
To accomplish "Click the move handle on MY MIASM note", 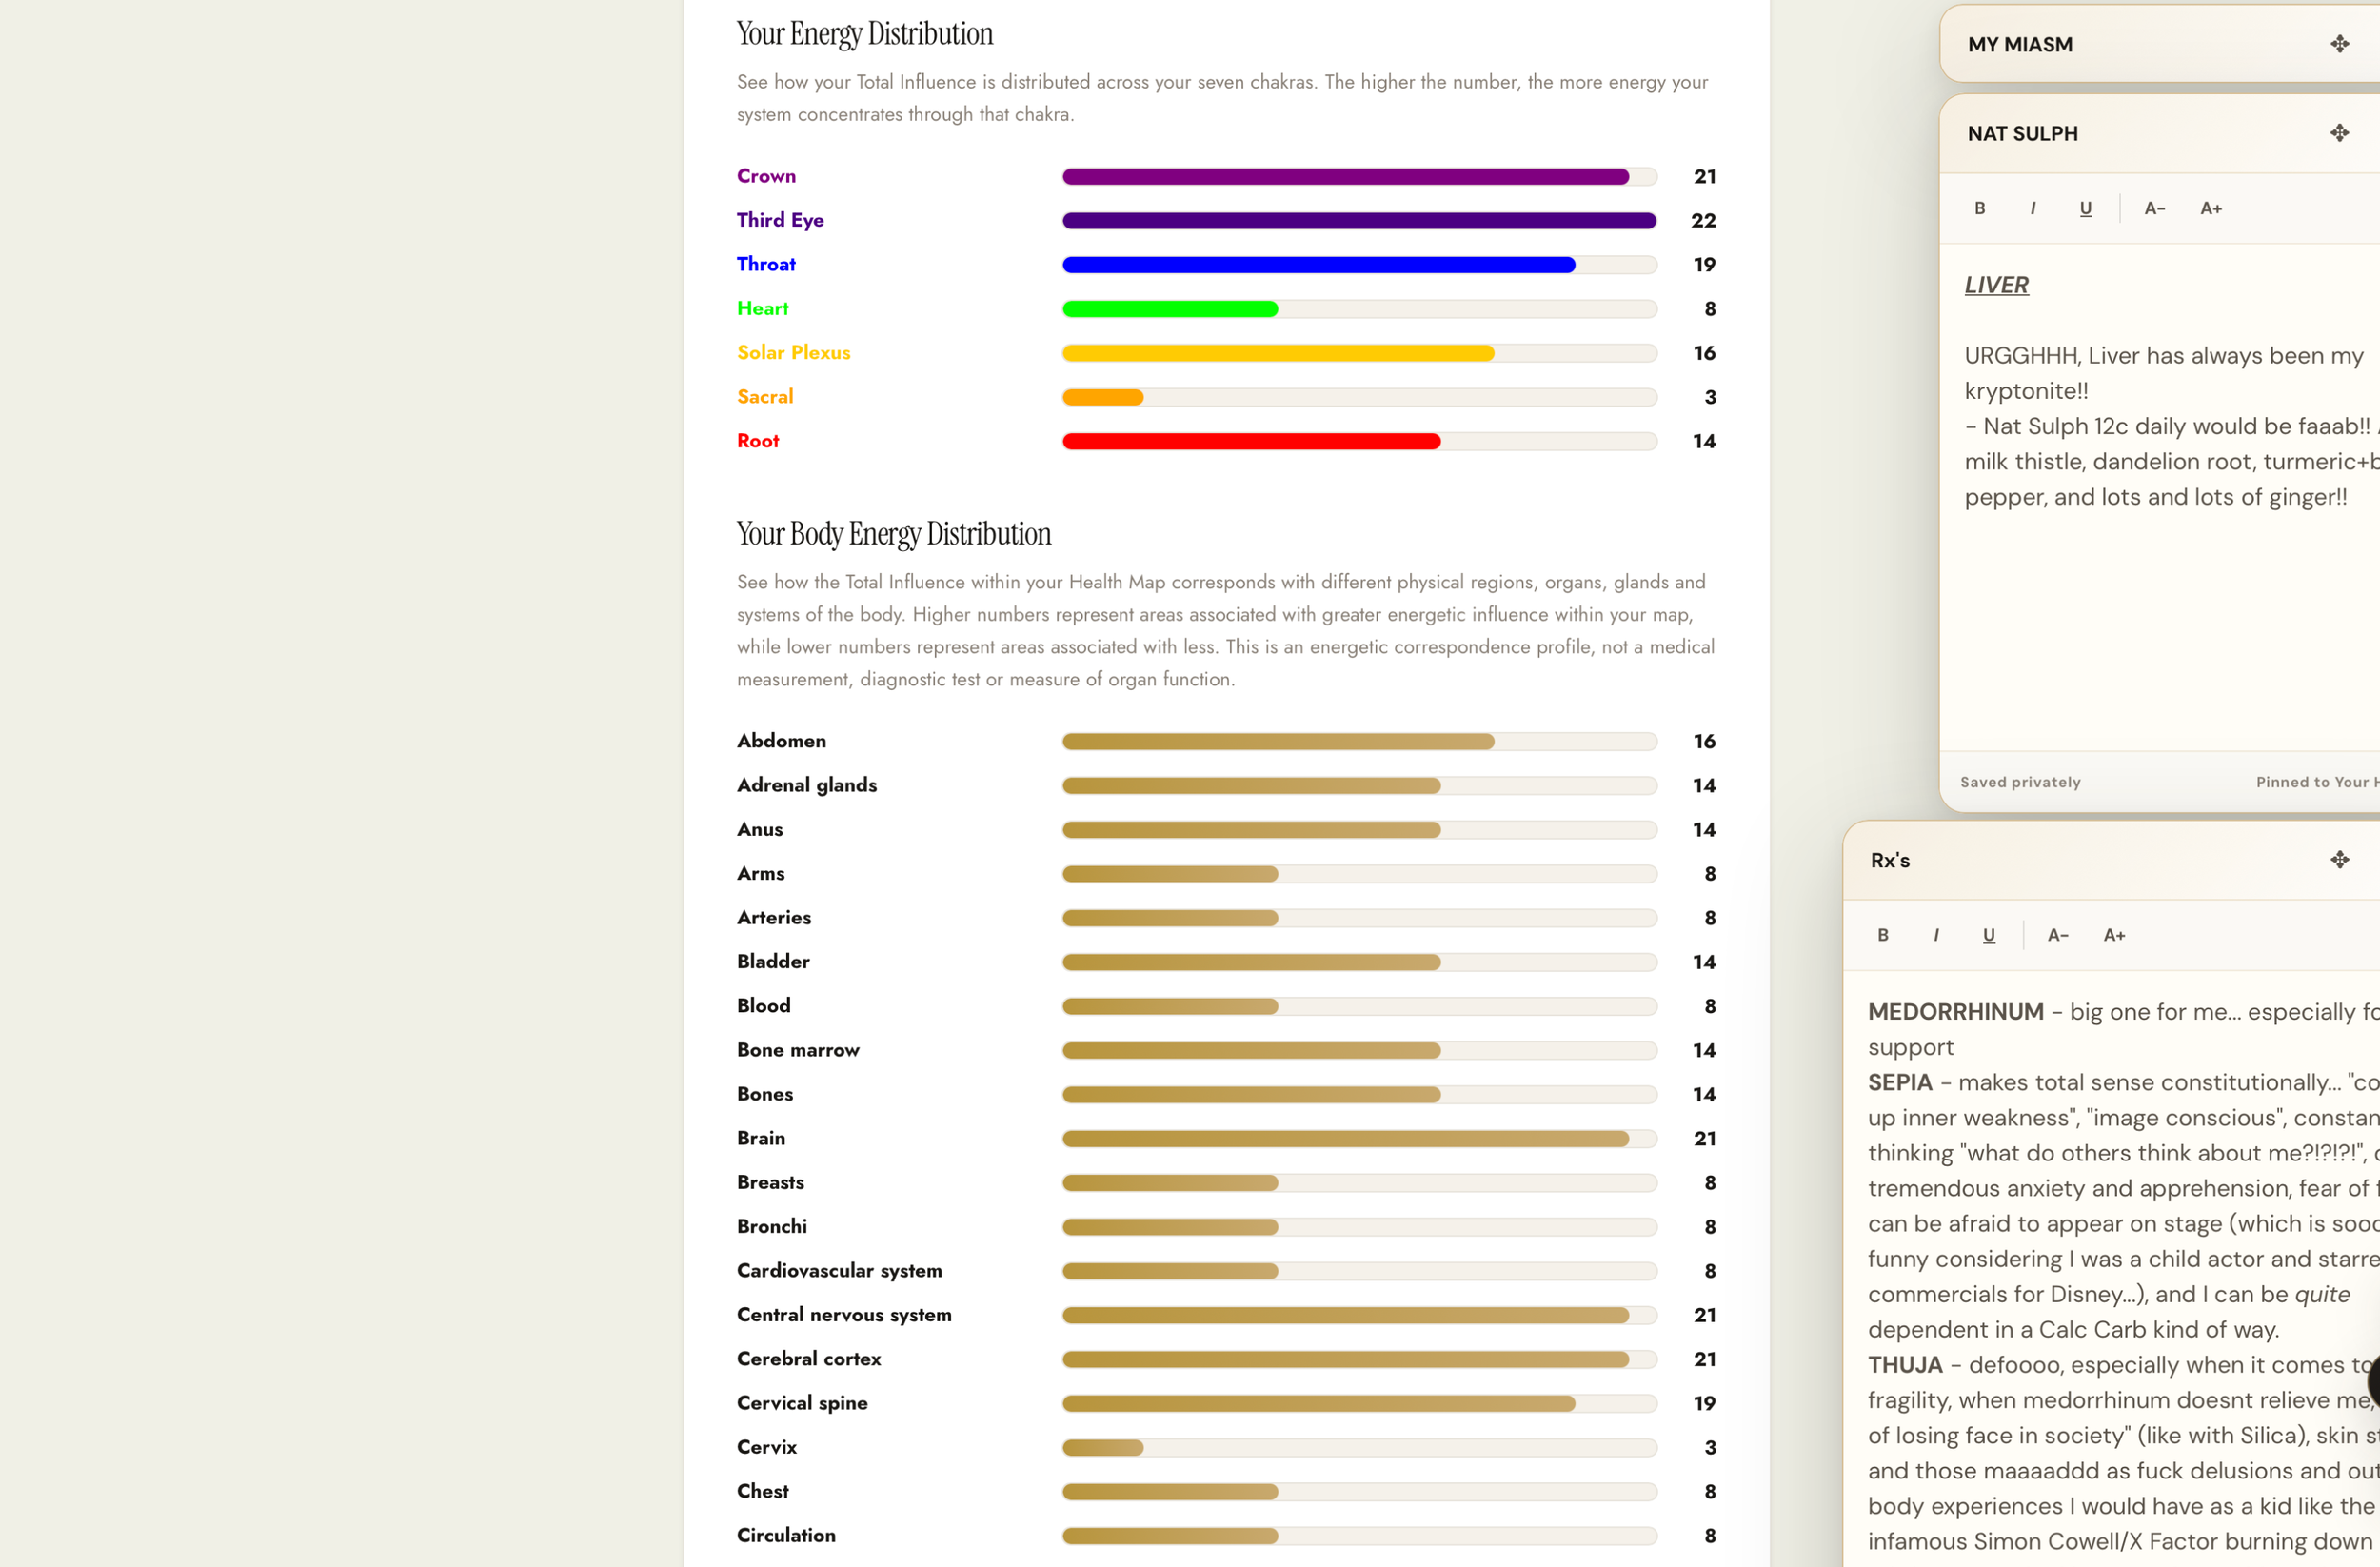I will click(2339, 44).
